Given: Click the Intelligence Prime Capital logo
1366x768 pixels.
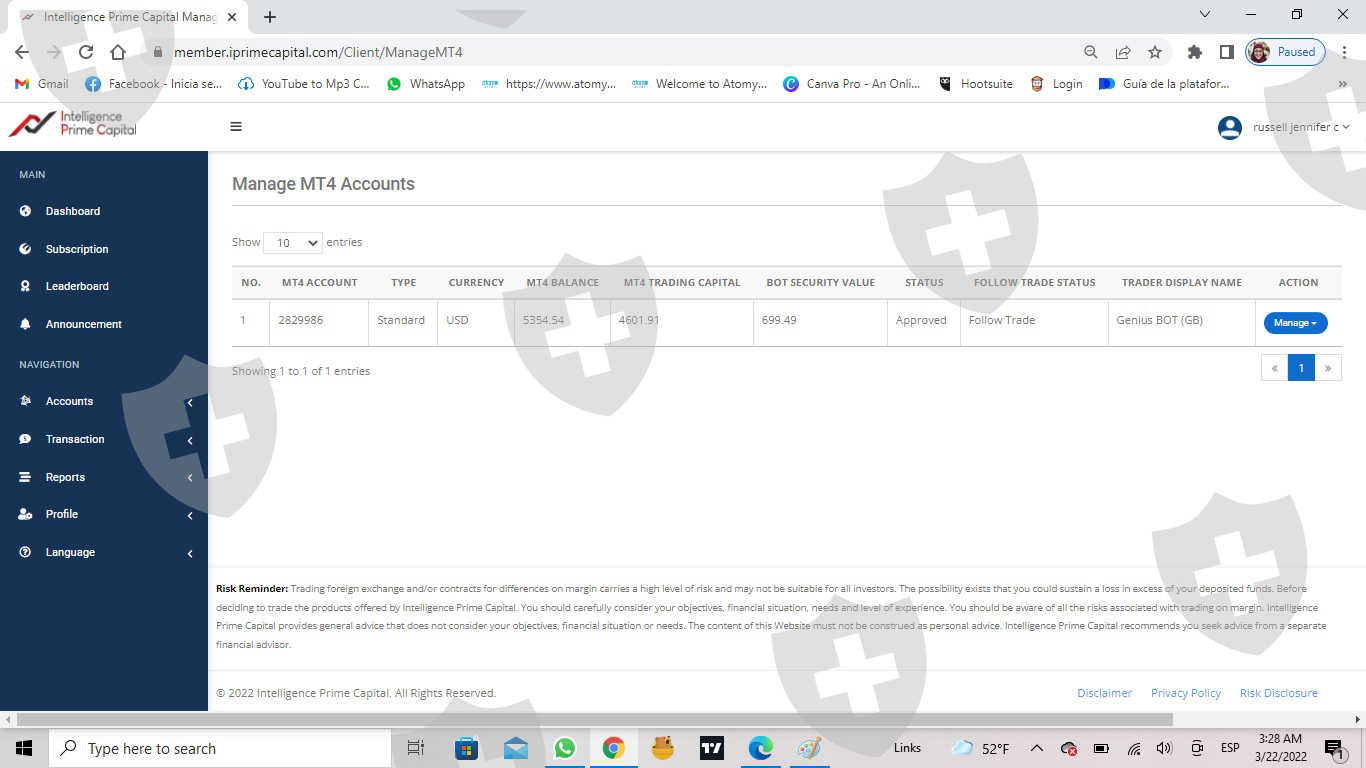Looking at the screenshot, I should pos(72,124).
